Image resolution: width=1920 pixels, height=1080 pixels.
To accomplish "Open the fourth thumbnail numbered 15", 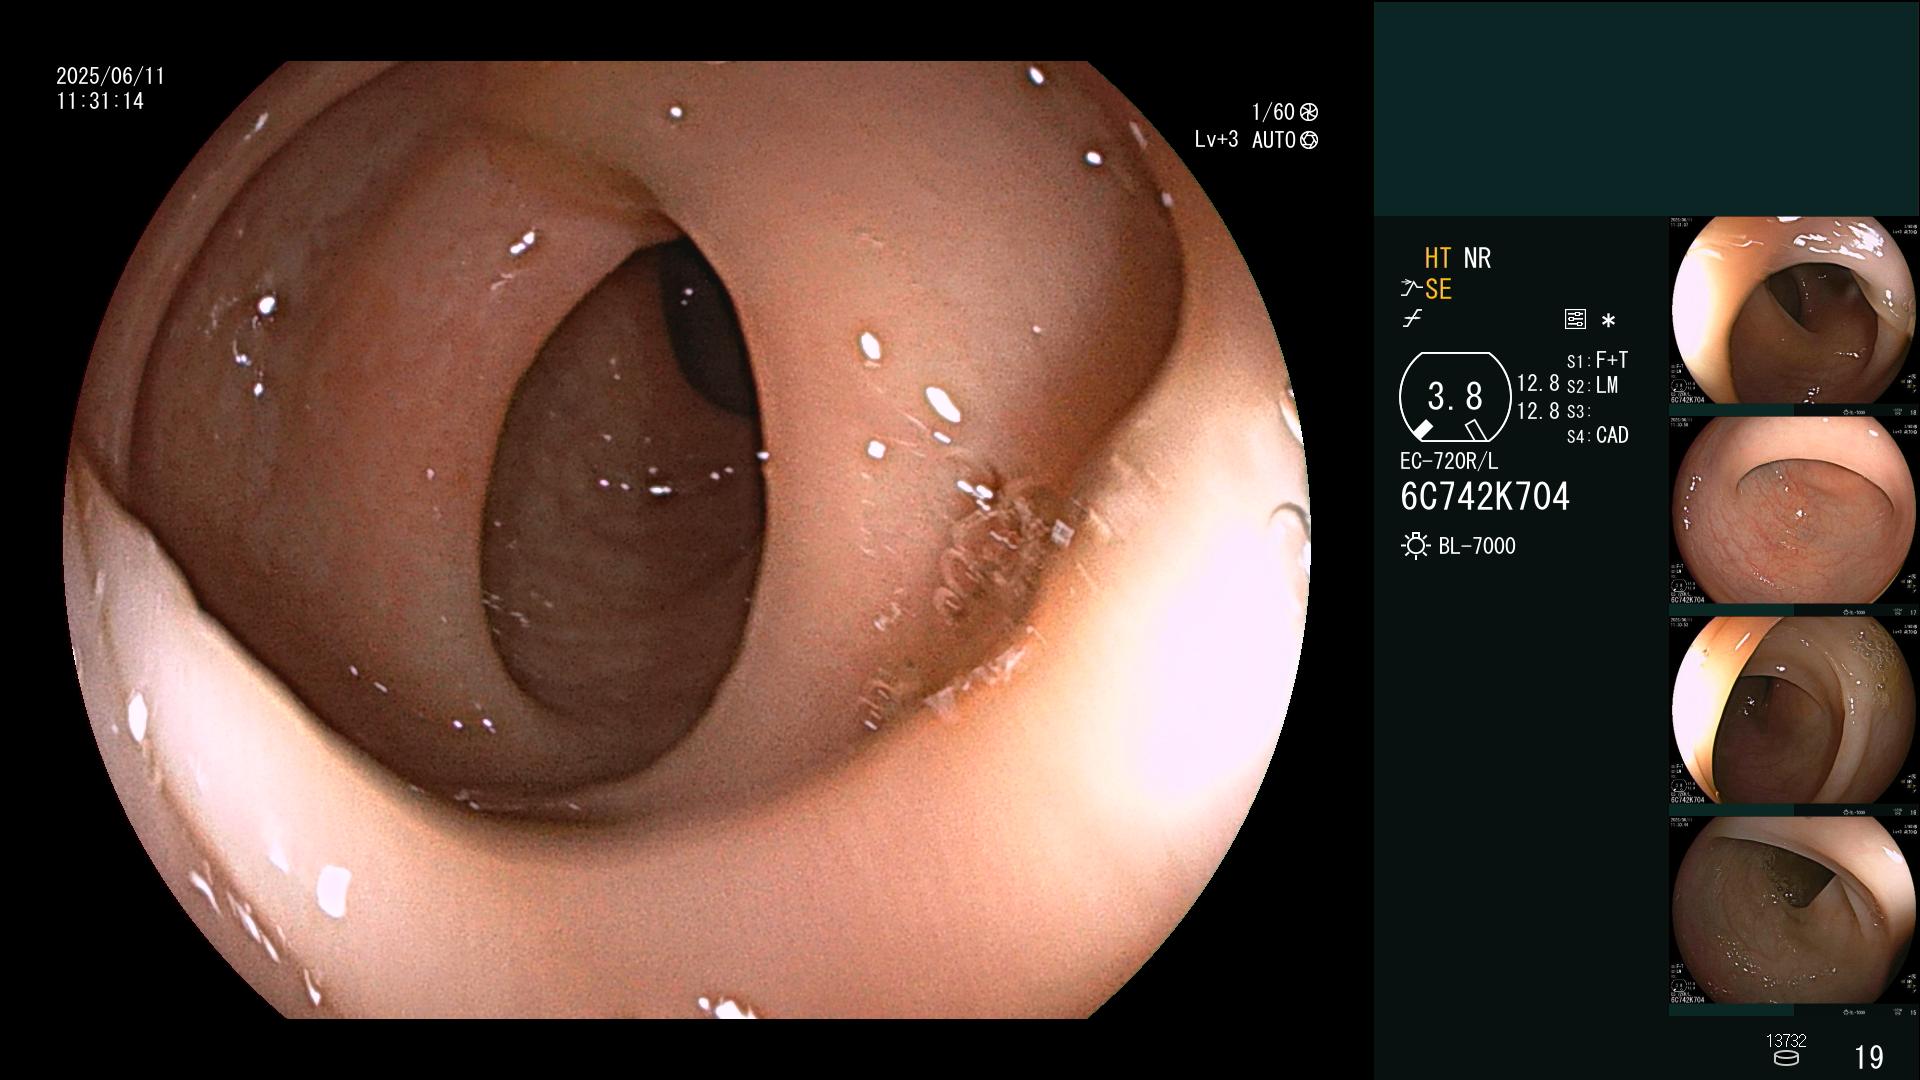I will coord(1794,916).
